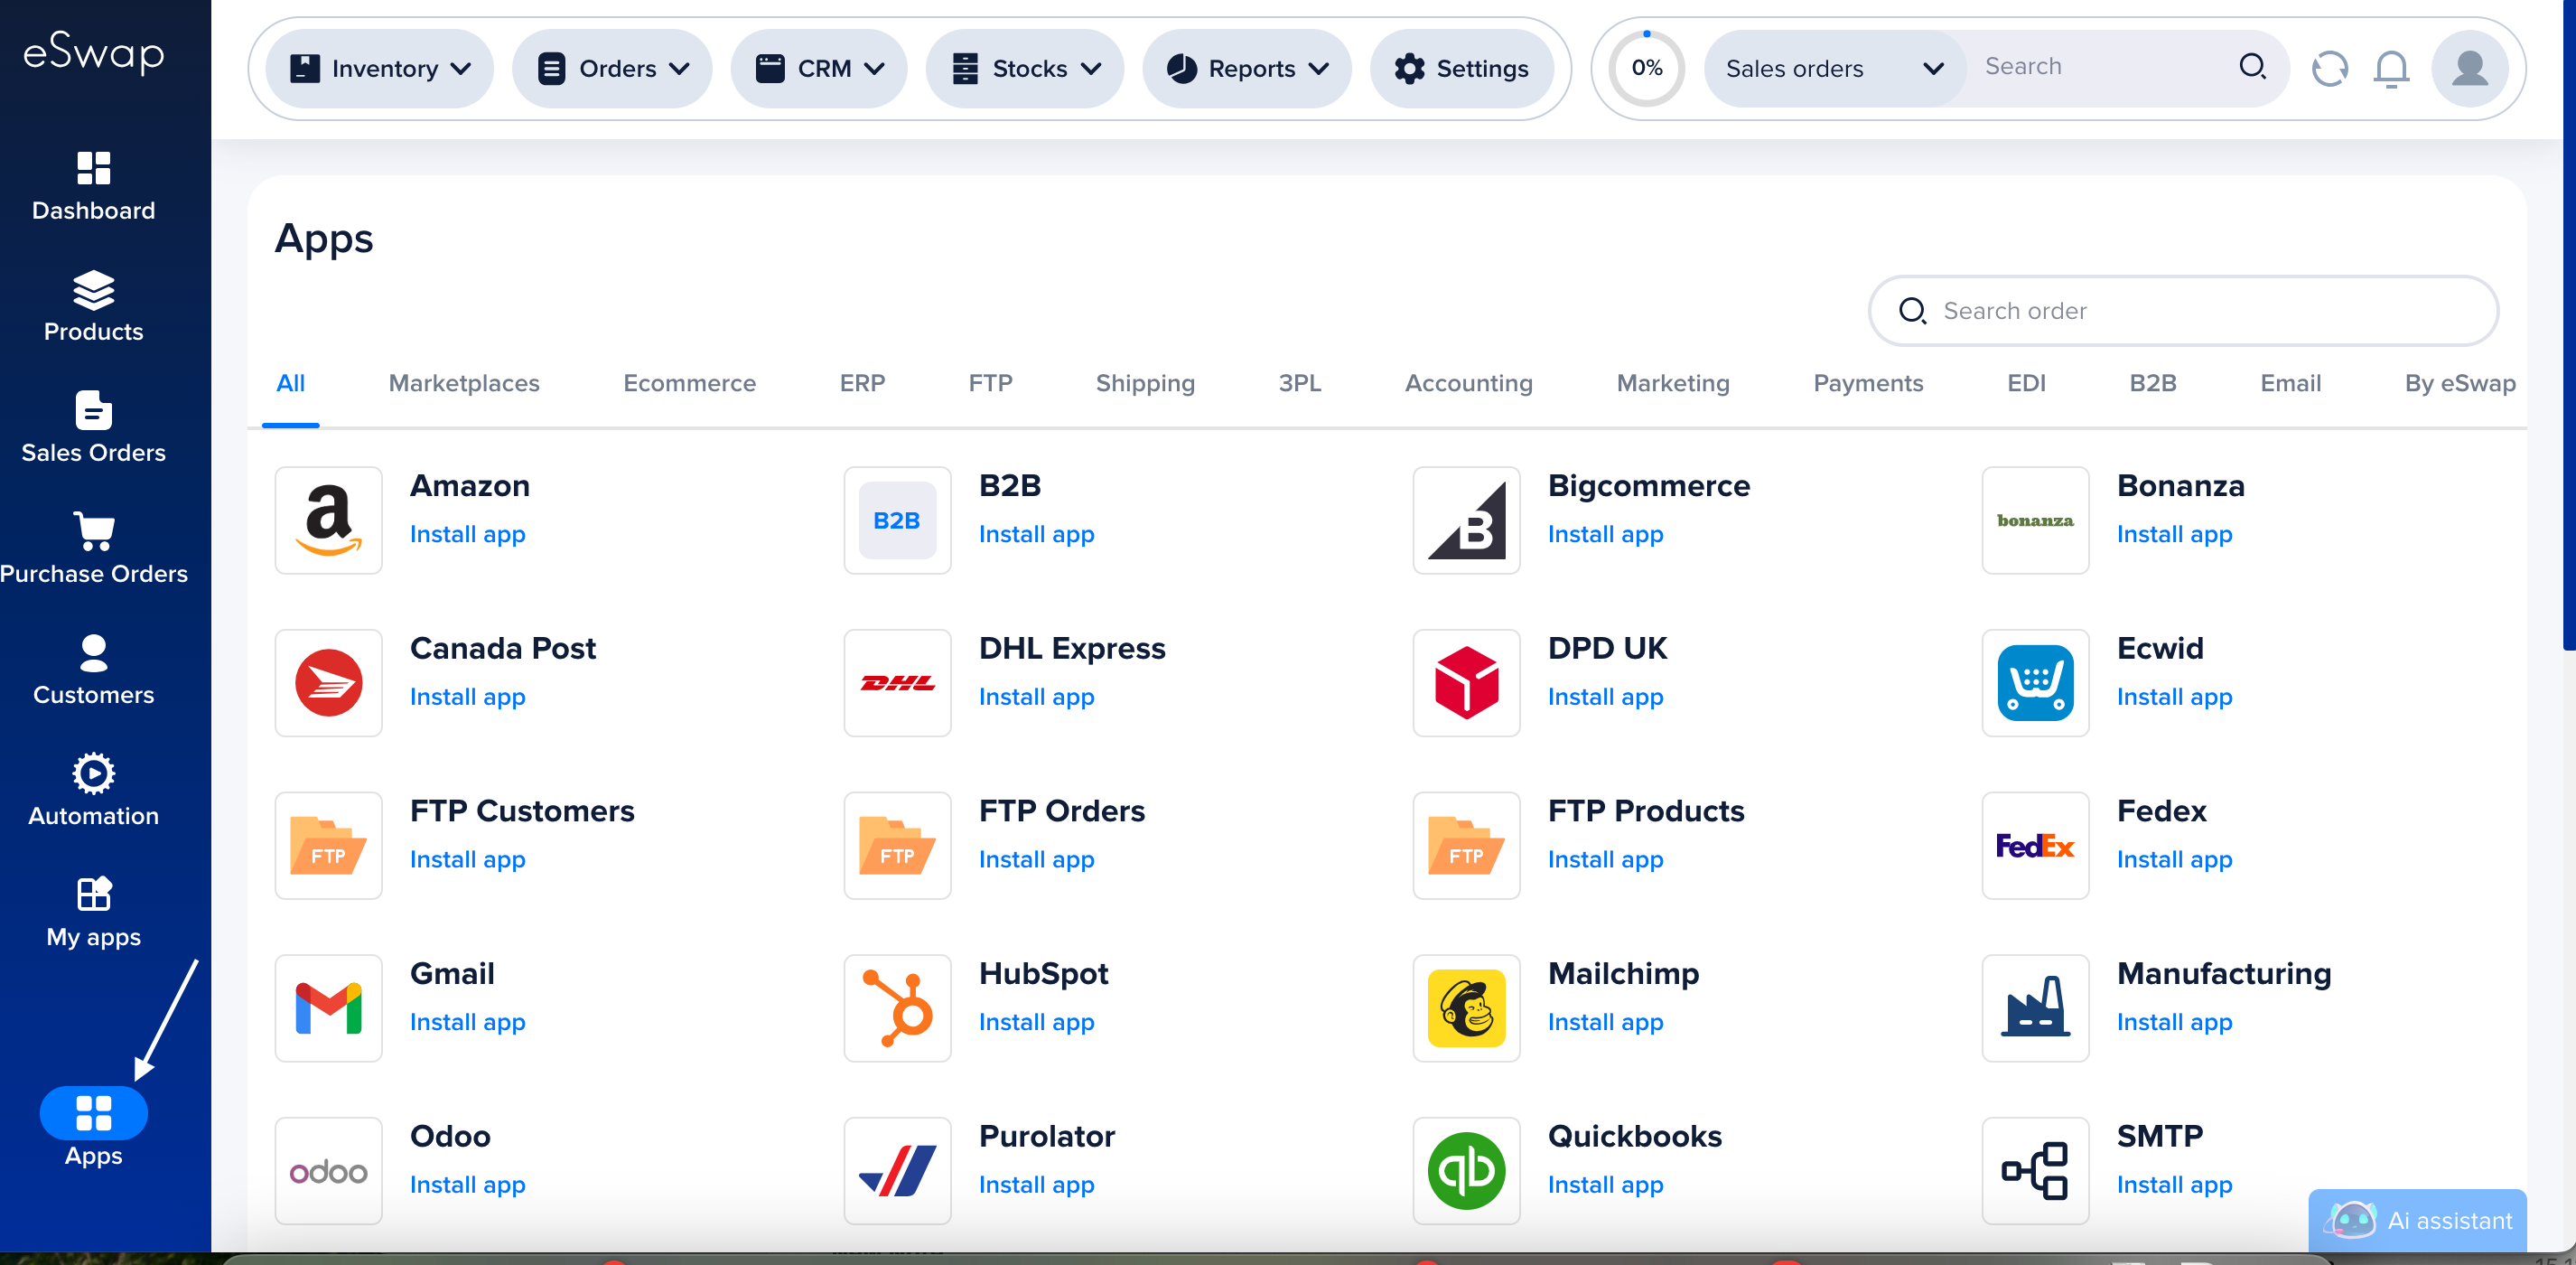Click the Ecwid cart logo
The width and height of the screenshot is (2576, 1265).
point(2035,683)
